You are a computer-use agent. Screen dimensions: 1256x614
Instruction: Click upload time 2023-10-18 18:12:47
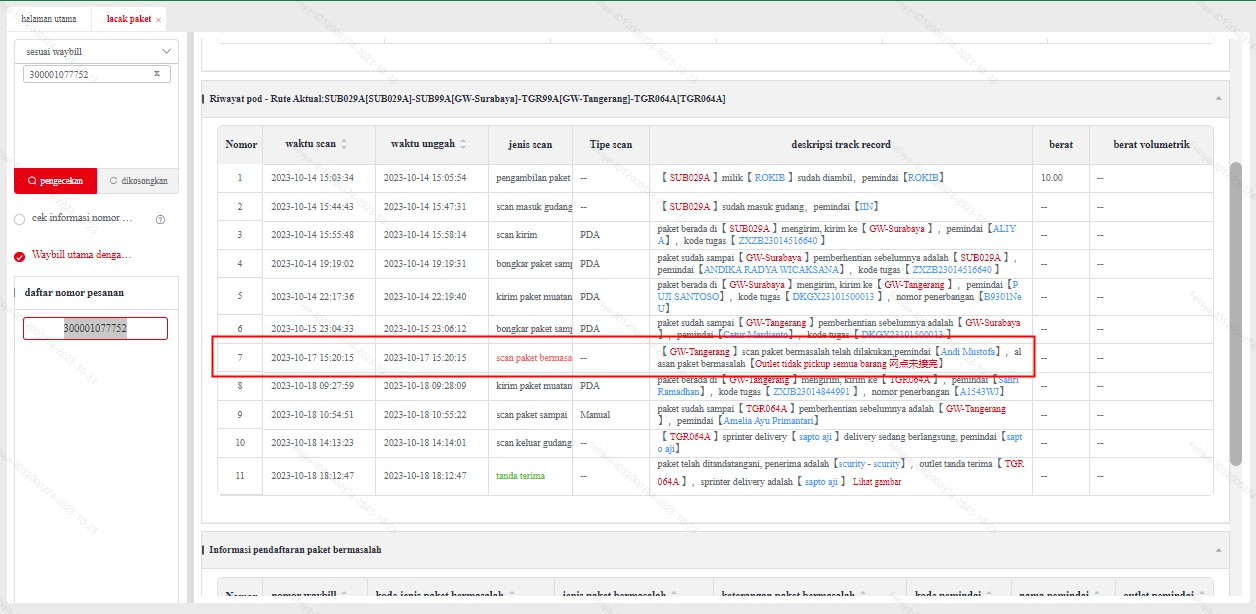click(x=425, y=476)
